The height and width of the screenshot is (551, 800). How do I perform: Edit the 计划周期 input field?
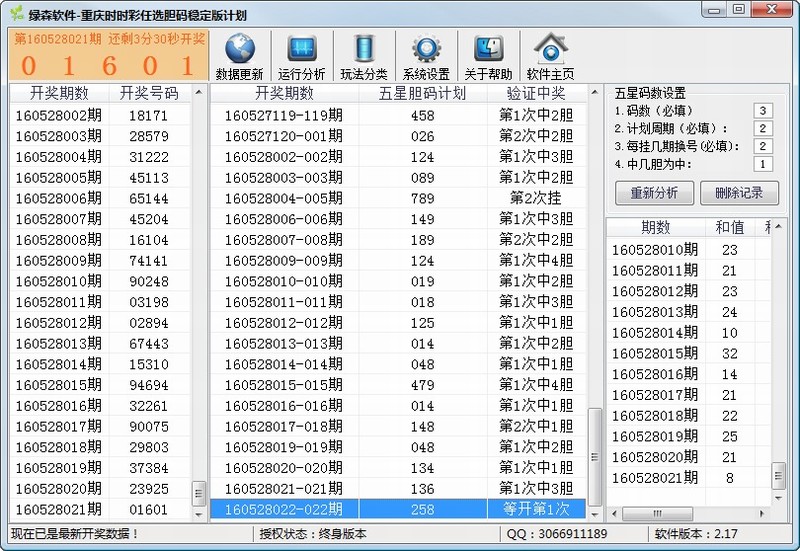tap(764, 128)
